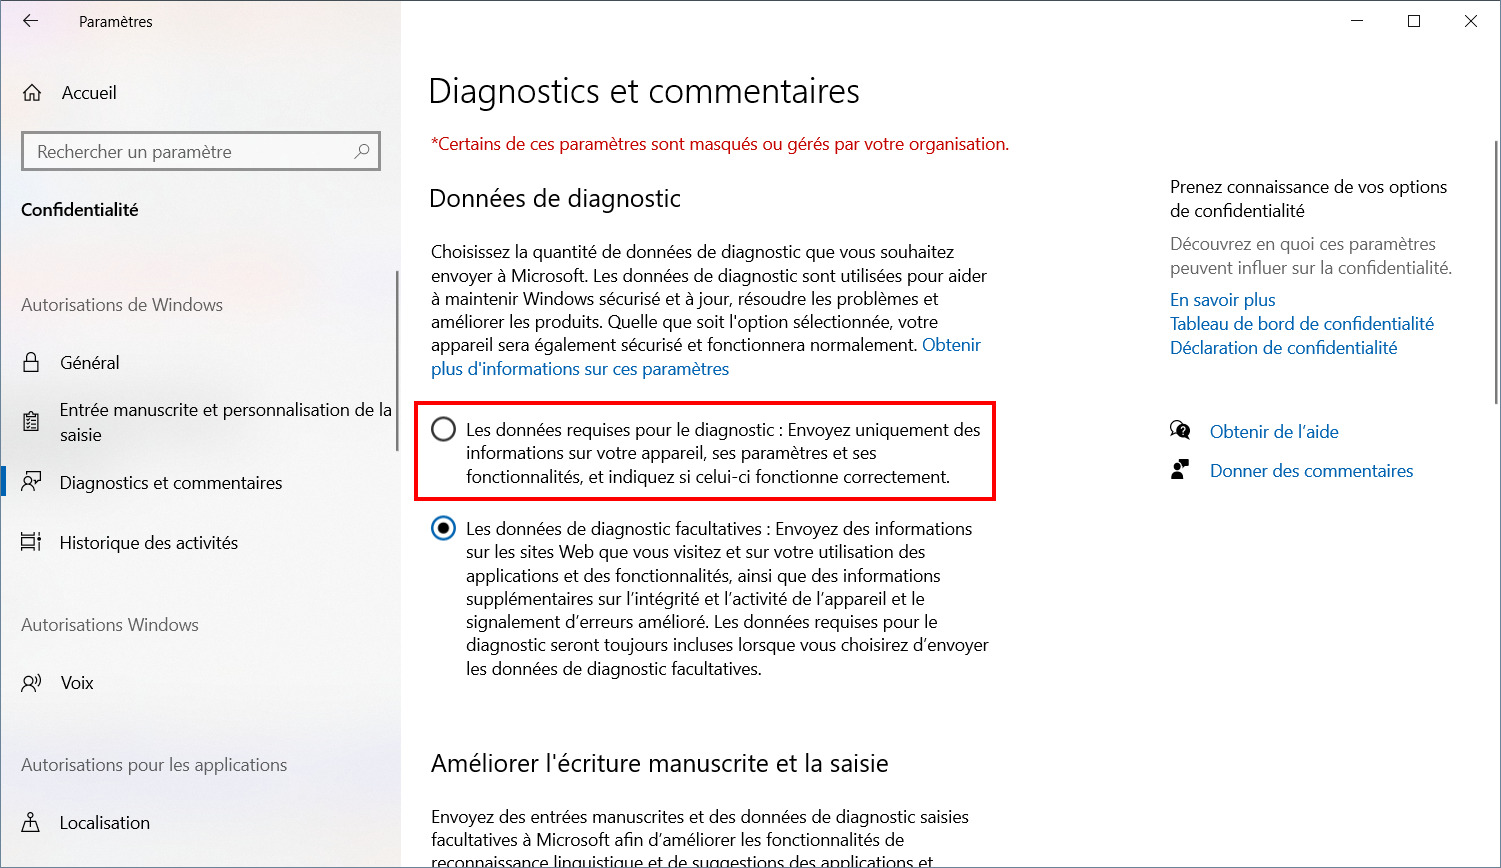Image resolution: width=1501 pixels, height=868 pixels.
Task: Select the optional diagnostic data radio button
Action: coord(443,529)
